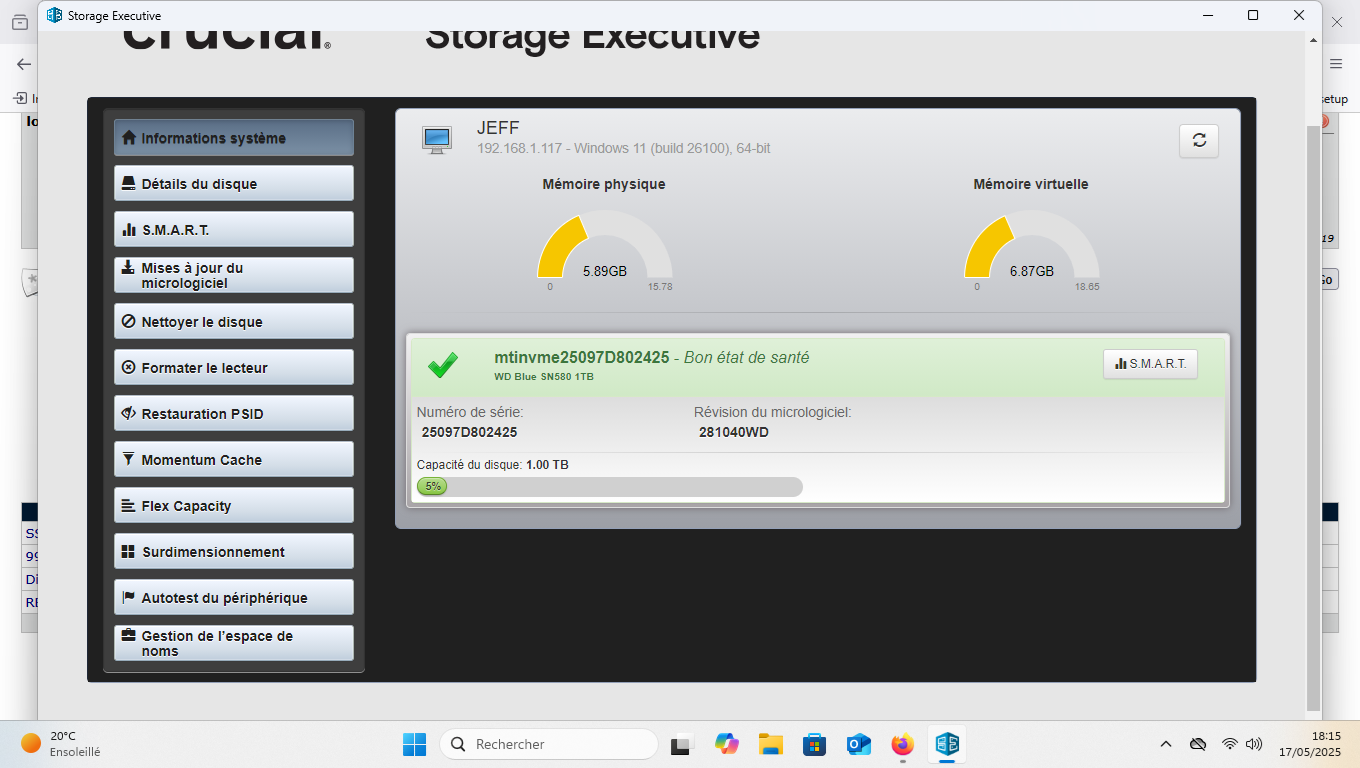
Task: Click the green health checkmark icon
Action: (443, 365)
